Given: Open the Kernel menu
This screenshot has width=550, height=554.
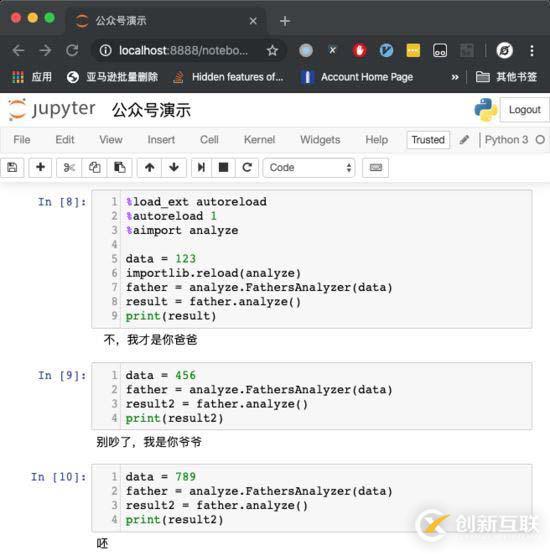Looking at the screenshot, I should tap(259, 140).
